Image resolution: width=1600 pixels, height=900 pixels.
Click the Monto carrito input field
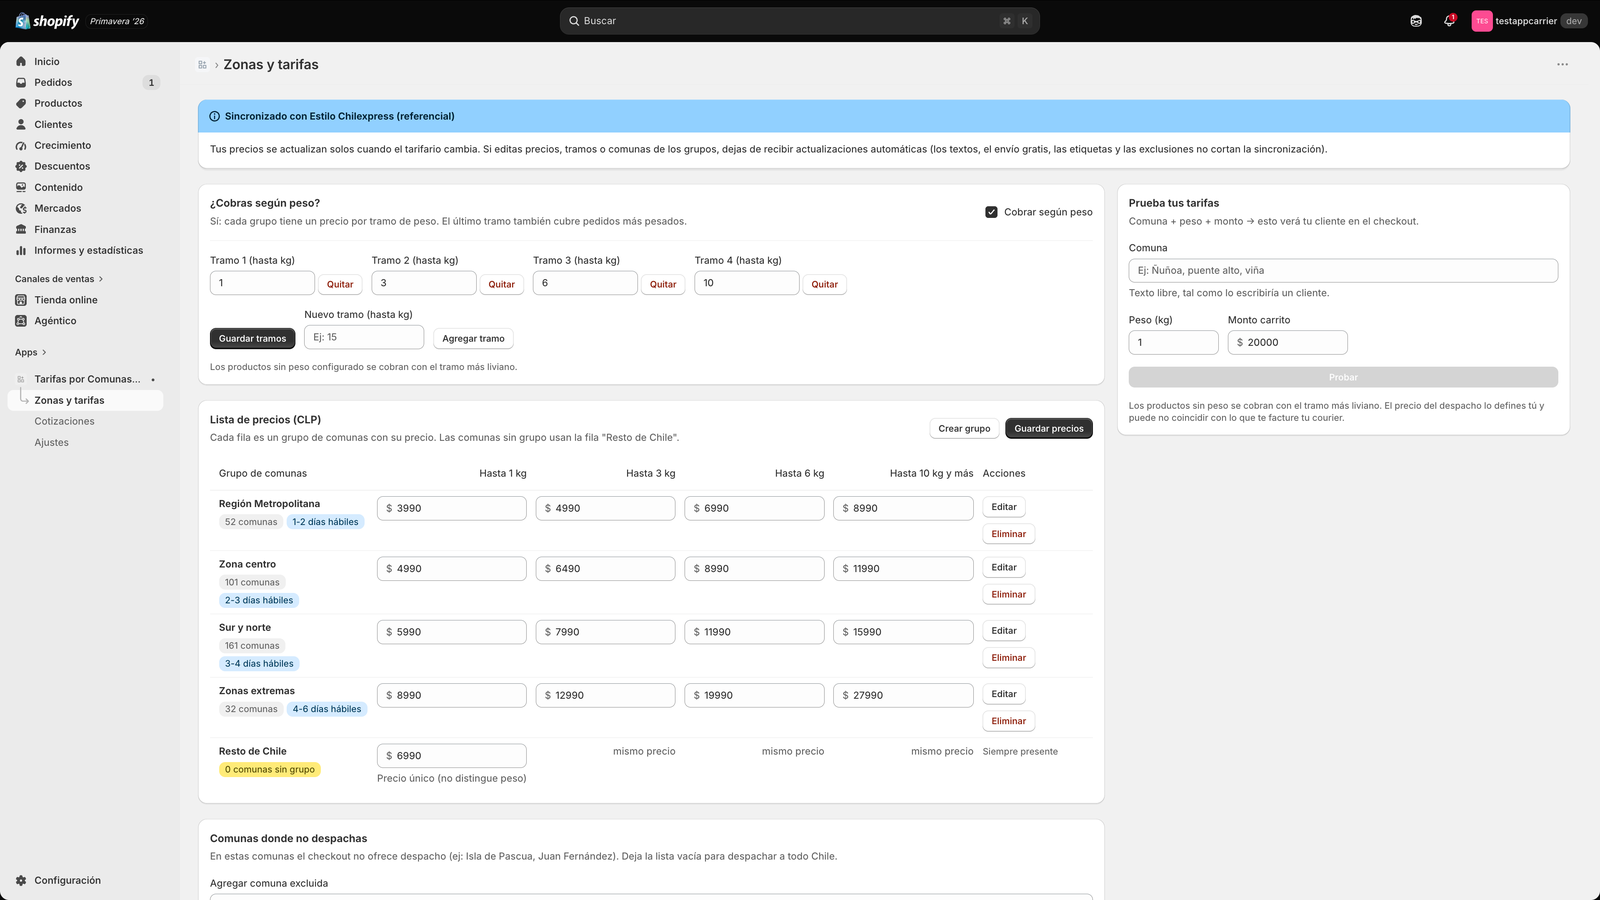coord(1288,342)
